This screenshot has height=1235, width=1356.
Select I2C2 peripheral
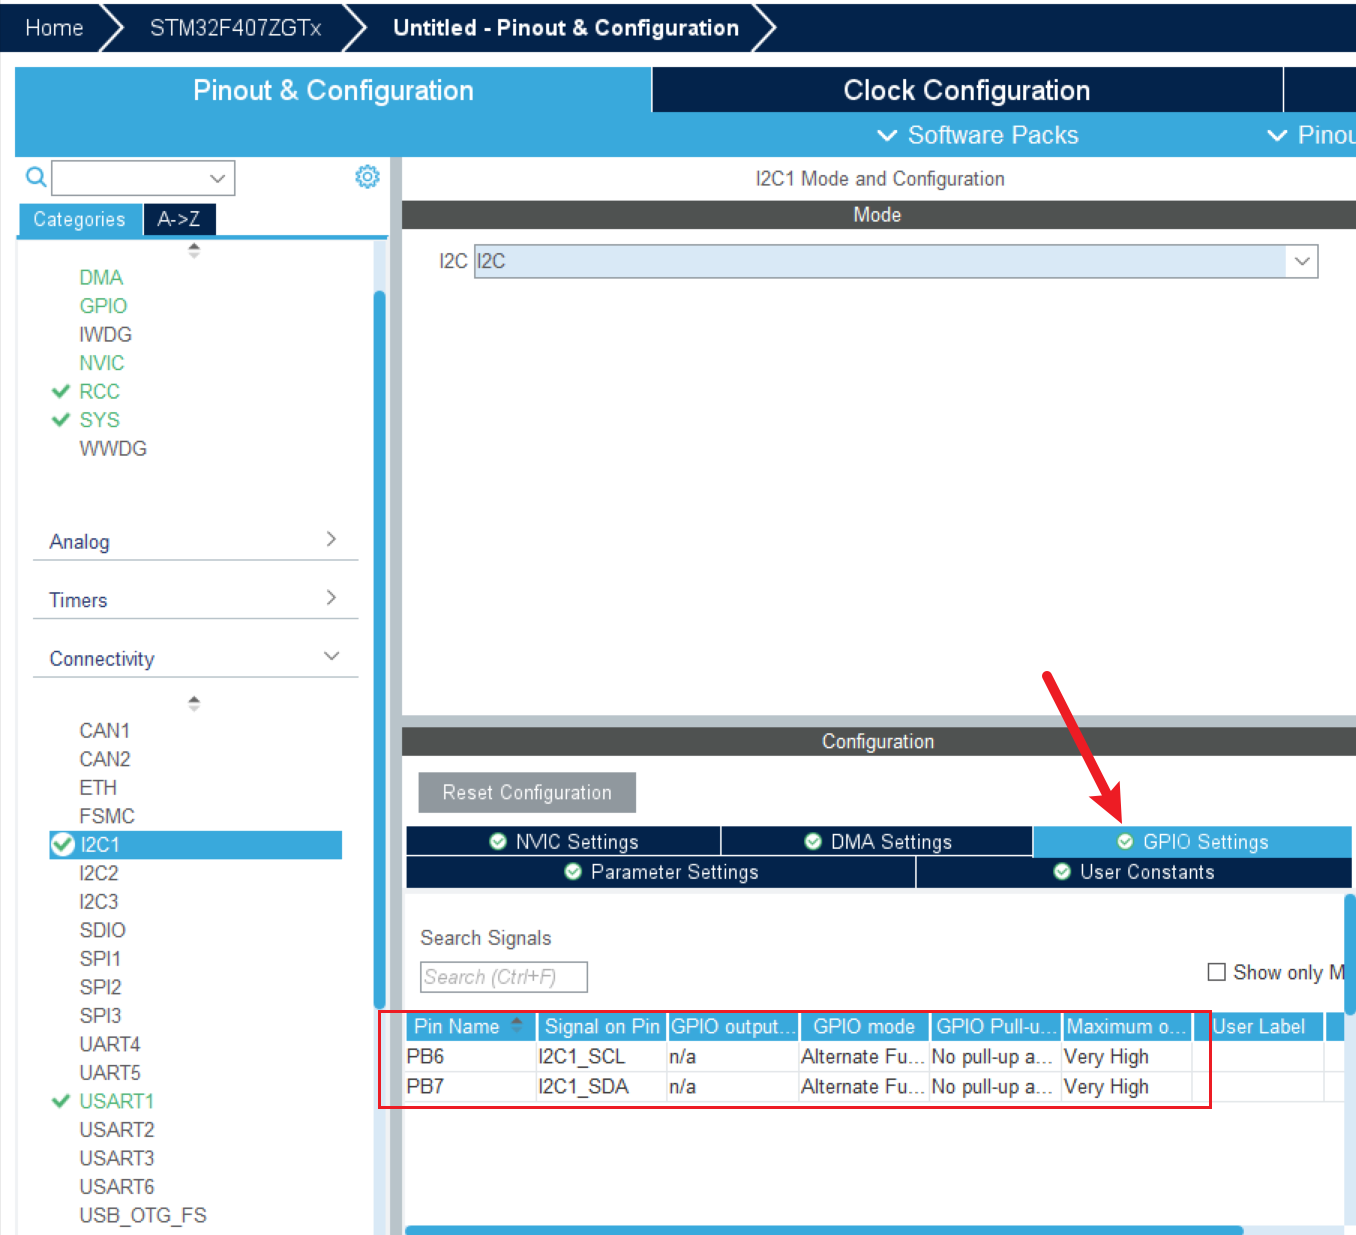point(99,873)
